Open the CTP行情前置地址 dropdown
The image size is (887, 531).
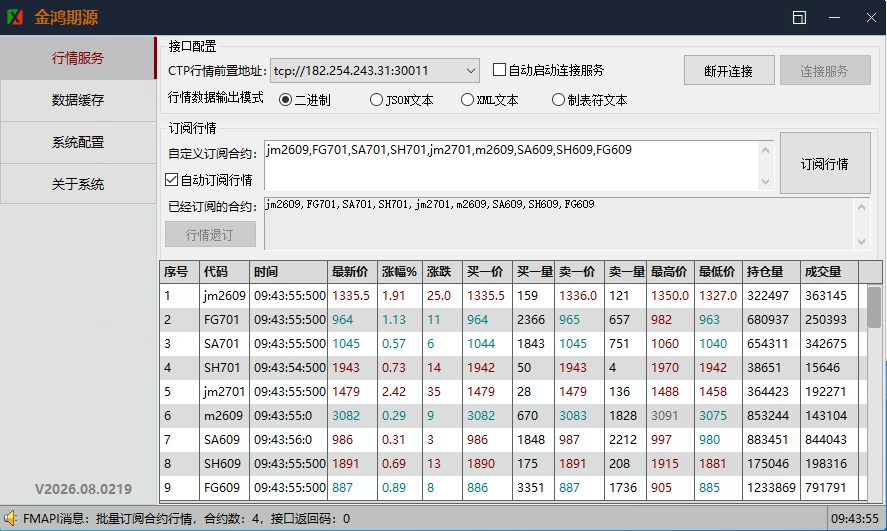470,71
